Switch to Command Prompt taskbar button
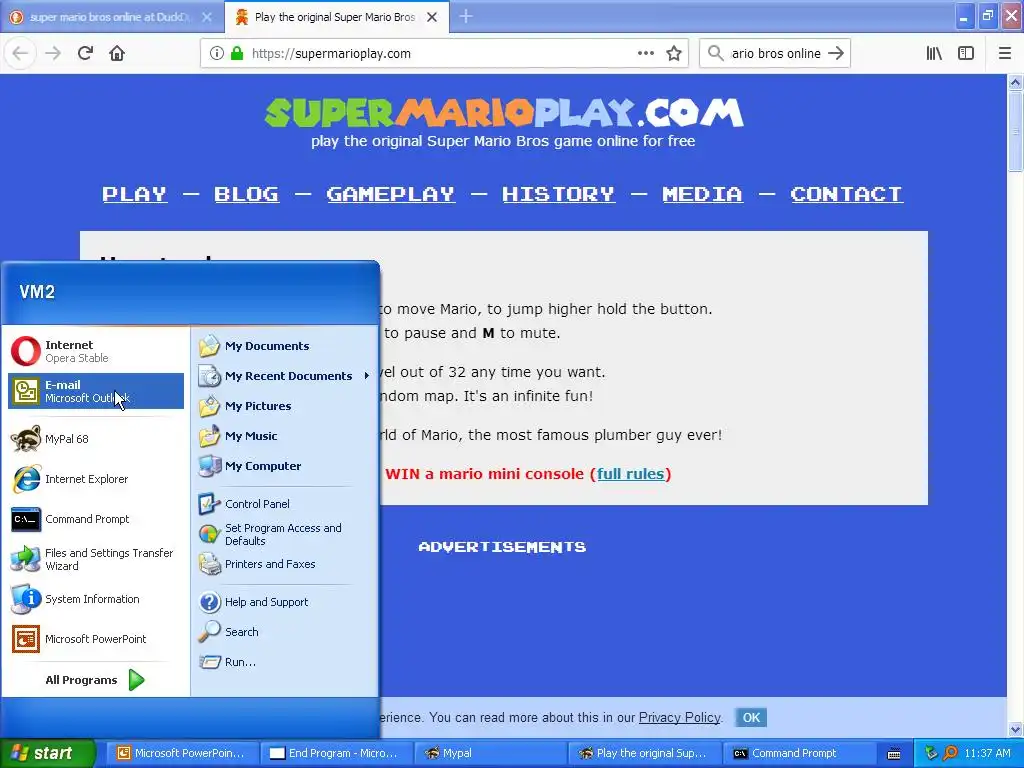 coord(797,753)
